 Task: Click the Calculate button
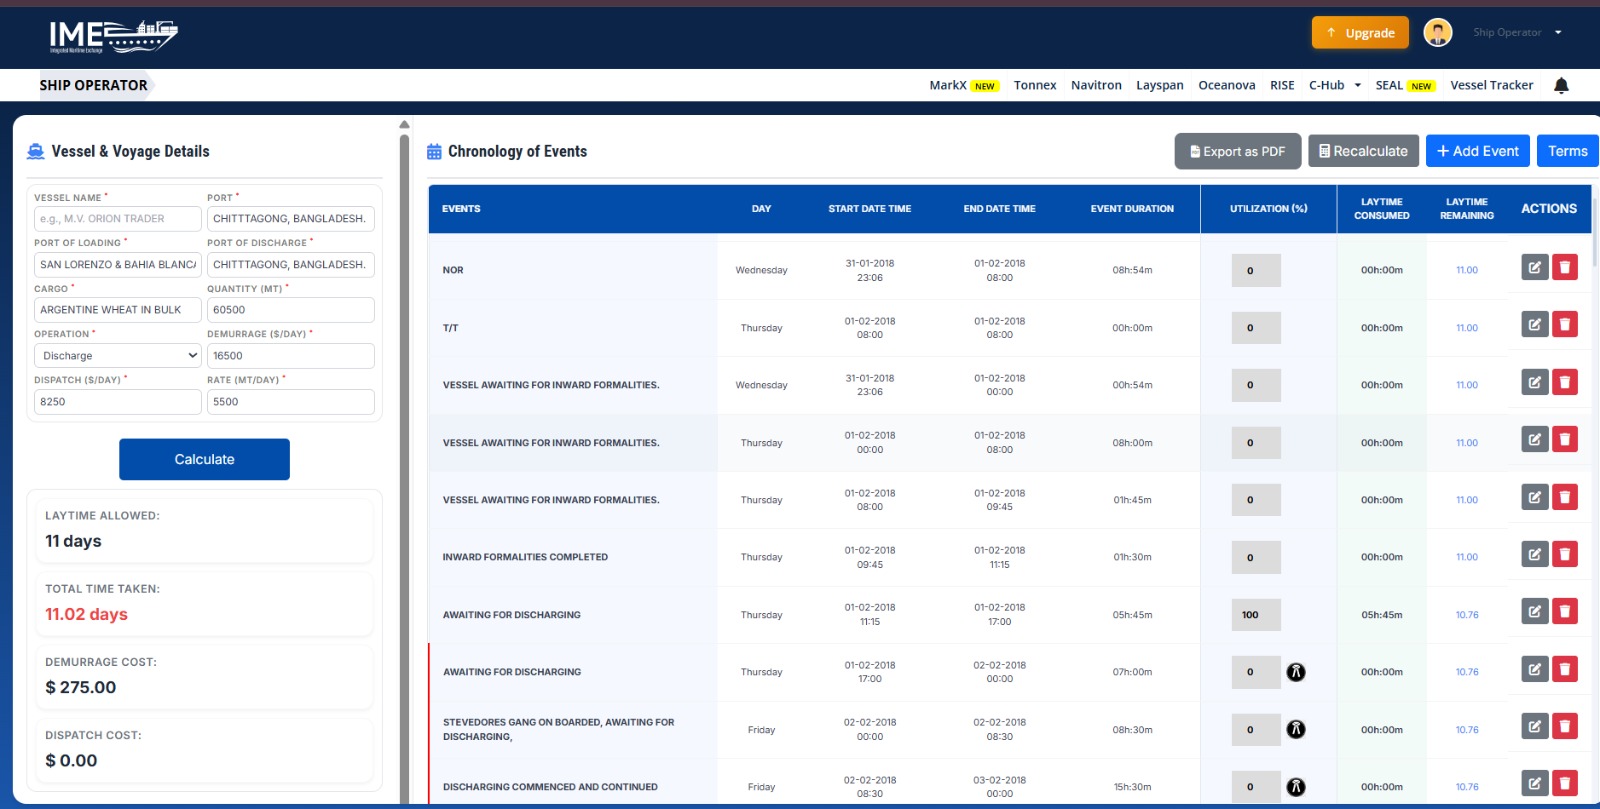click(x=204, y=459)
